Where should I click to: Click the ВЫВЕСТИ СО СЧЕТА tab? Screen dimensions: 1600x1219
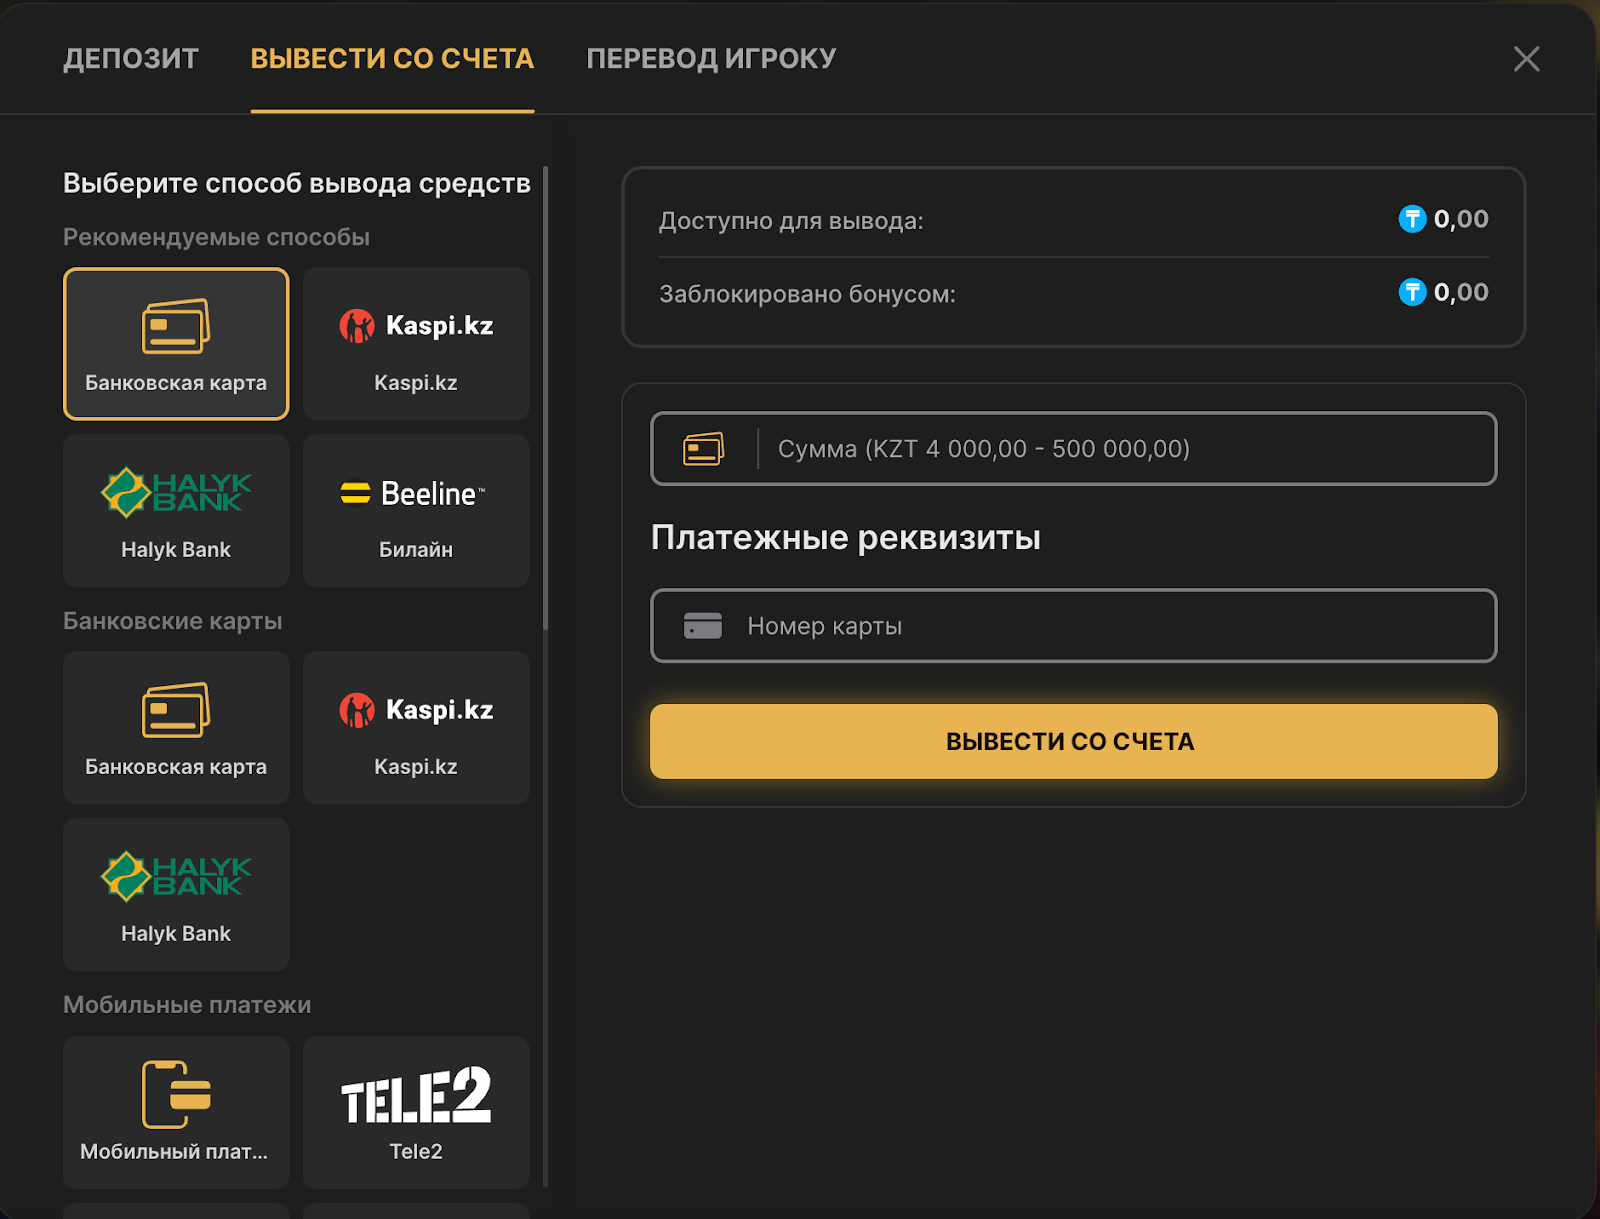pyautogui.click(x=392, y=59)
